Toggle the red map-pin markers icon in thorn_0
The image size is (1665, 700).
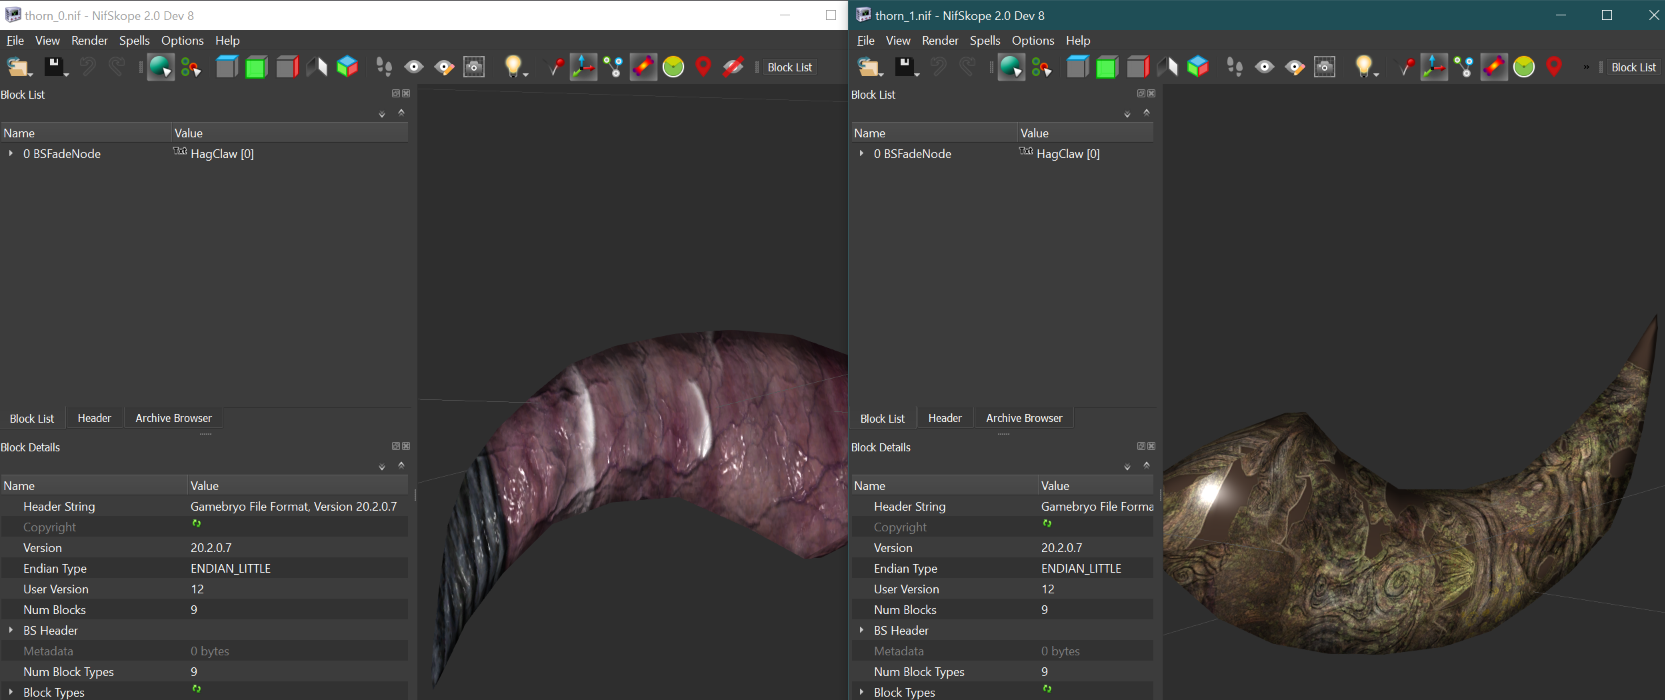(703, 67)
